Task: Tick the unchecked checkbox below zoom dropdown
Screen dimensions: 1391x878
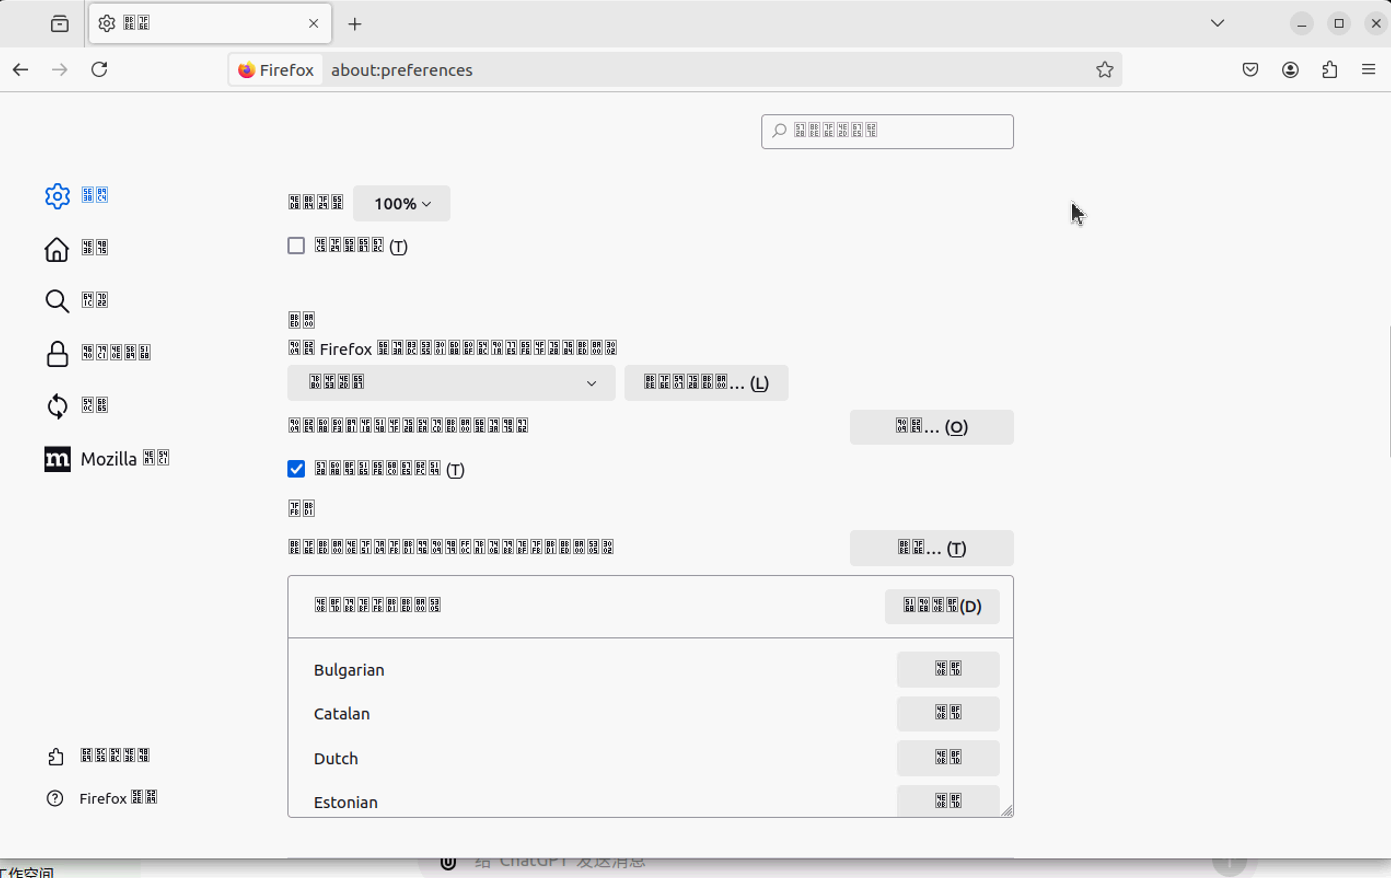Action: [296, 246]
